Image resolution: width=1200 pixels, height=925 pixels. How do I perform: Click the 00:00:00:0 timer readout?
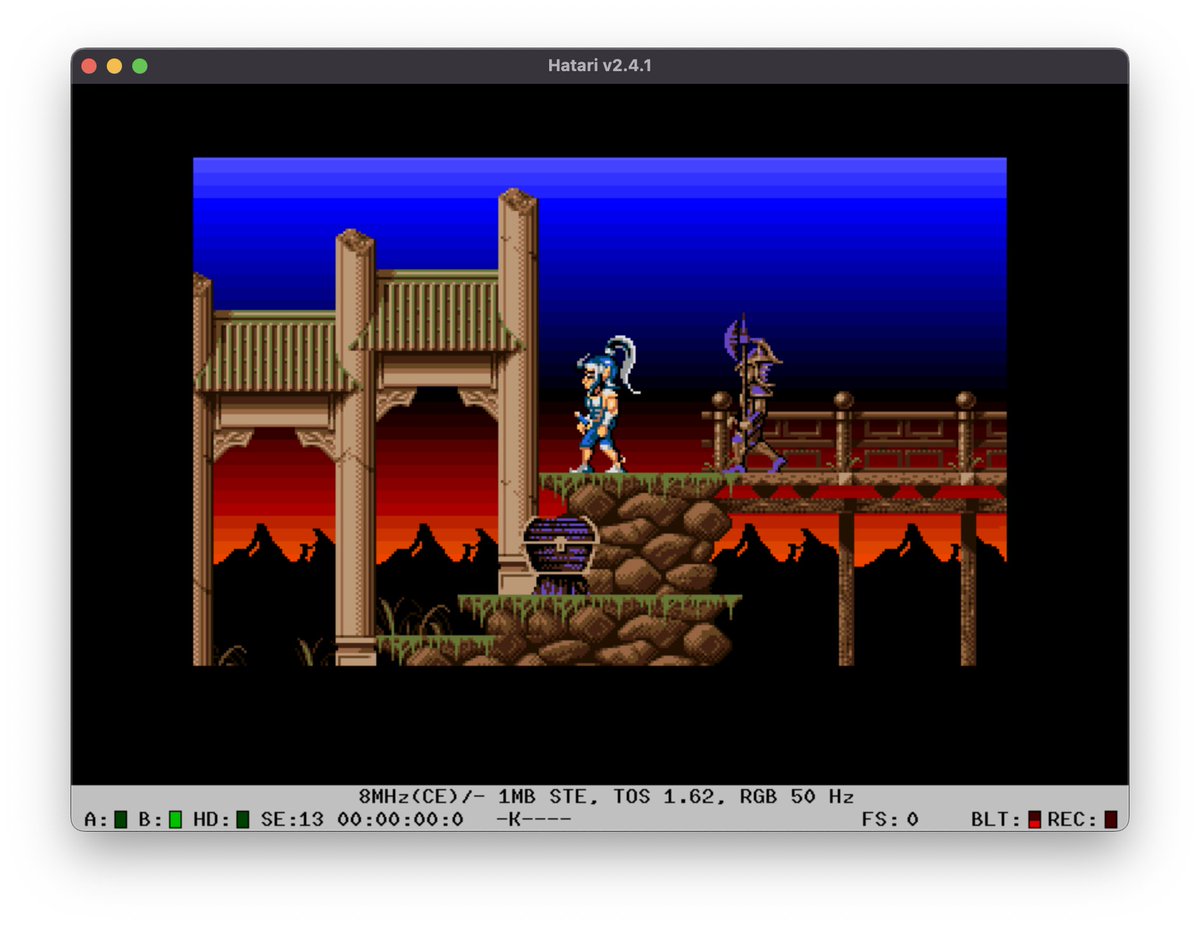[400, 820]
